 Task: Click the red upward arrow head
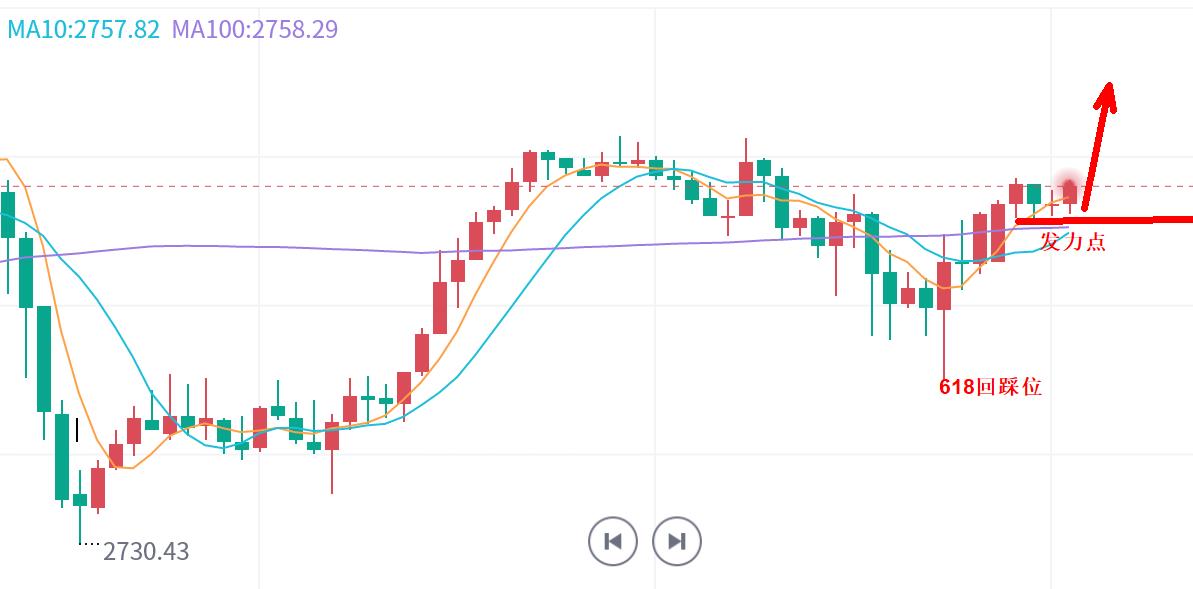(x=1106, y=97)
